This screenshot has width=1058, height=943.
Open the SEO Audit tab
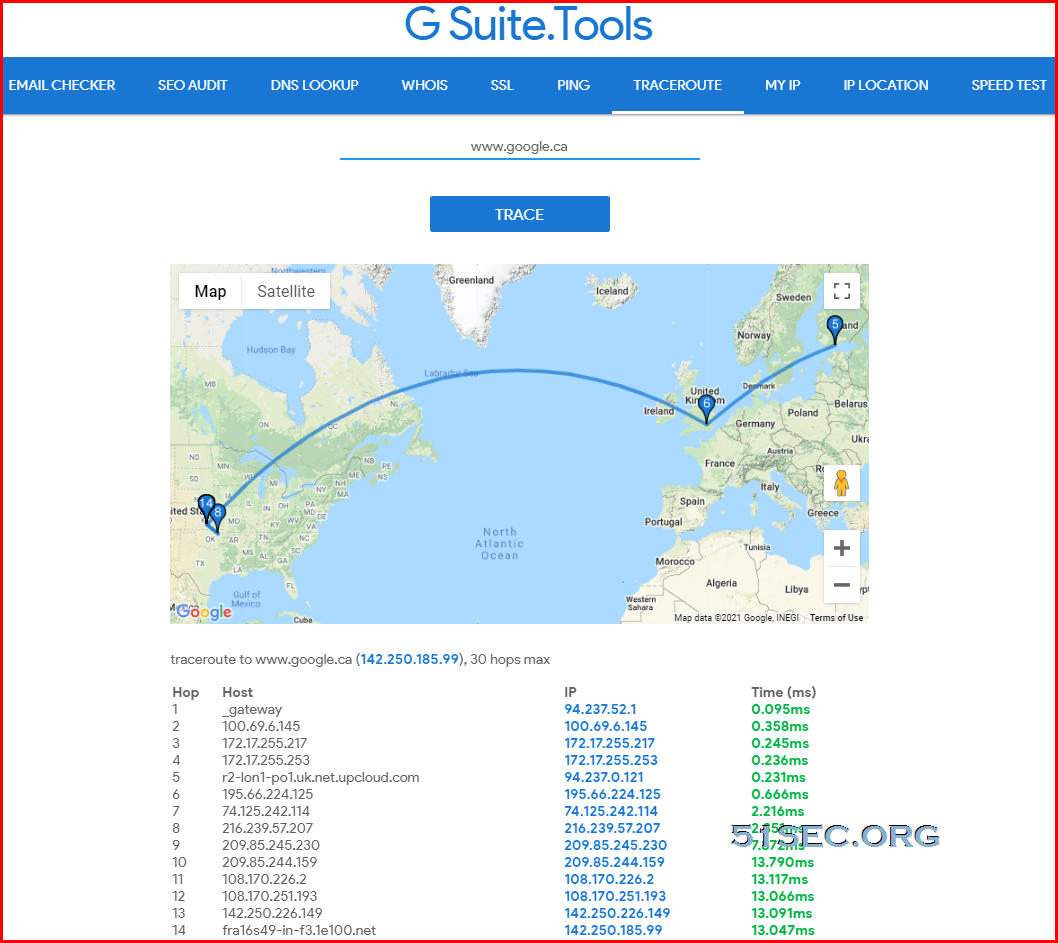[x=192, y=86]
